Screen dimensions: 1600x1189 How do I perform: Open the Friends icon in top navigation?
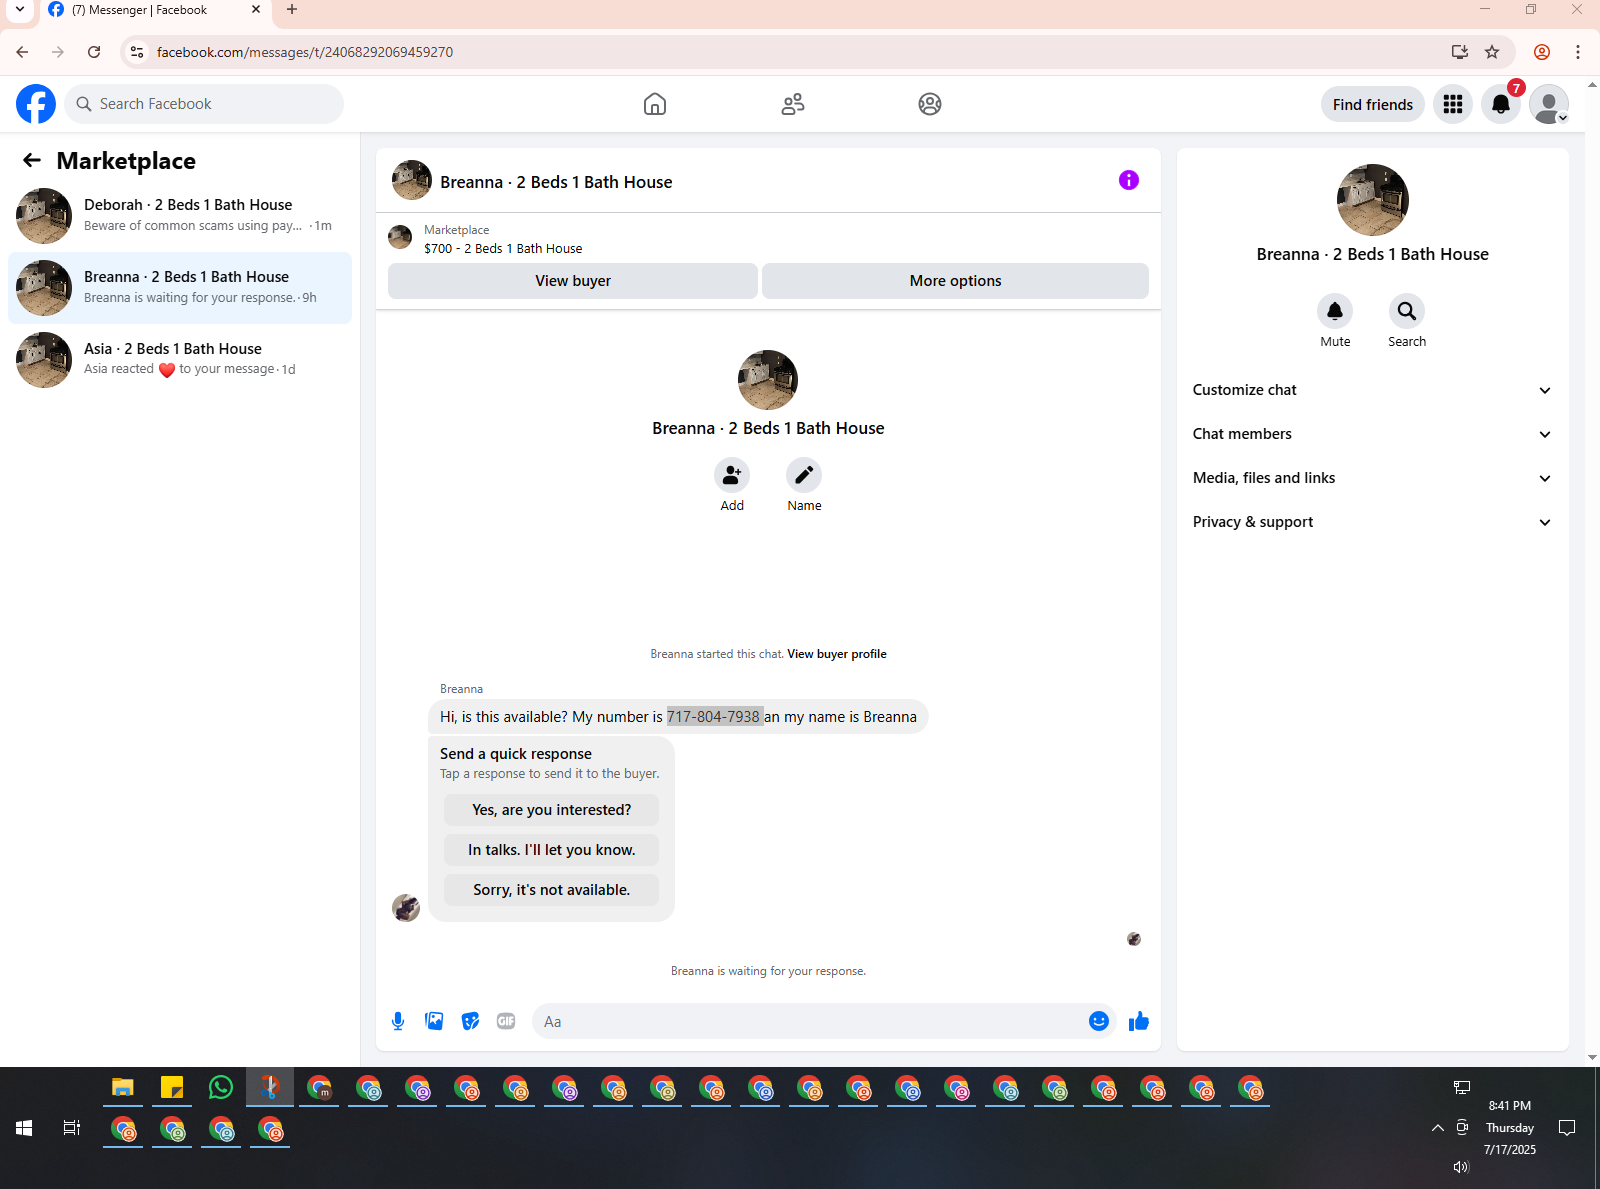coord(793,104)
